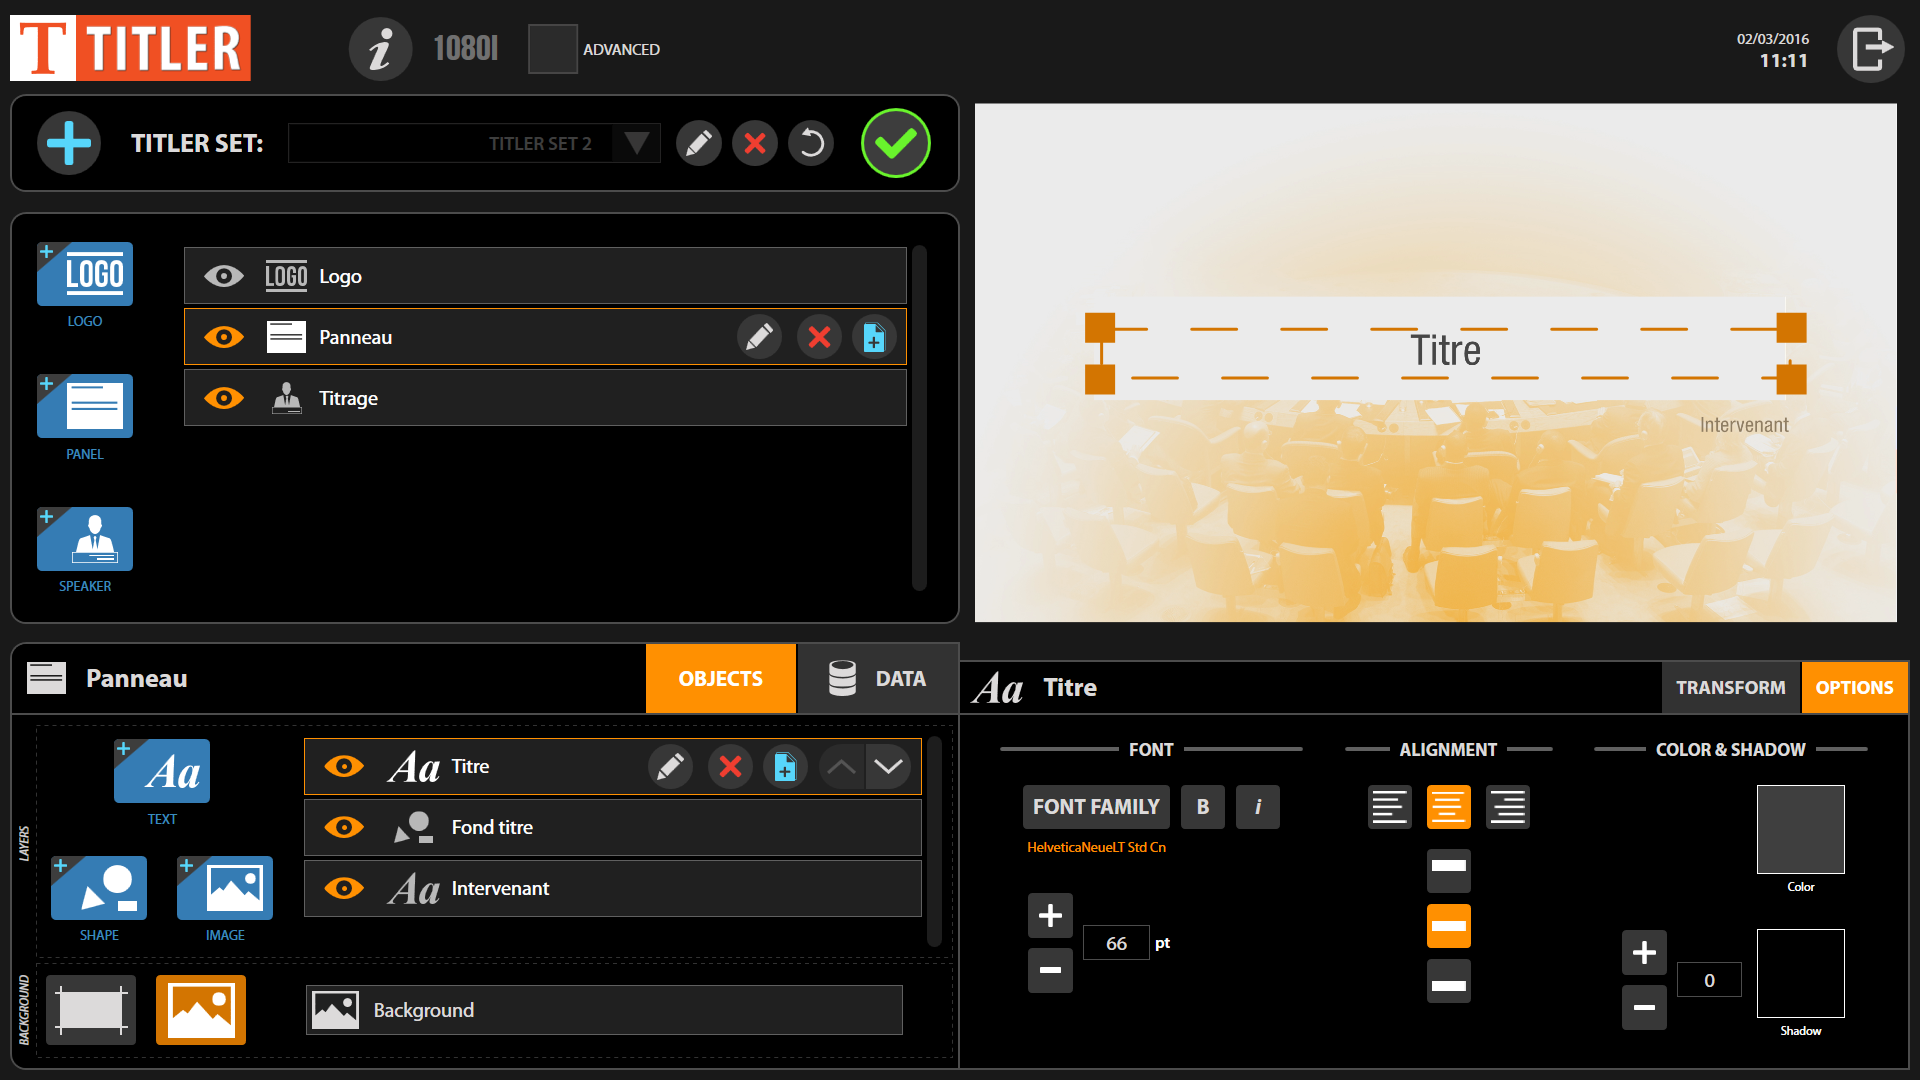Hide the Titrage layer

[224, 398]
